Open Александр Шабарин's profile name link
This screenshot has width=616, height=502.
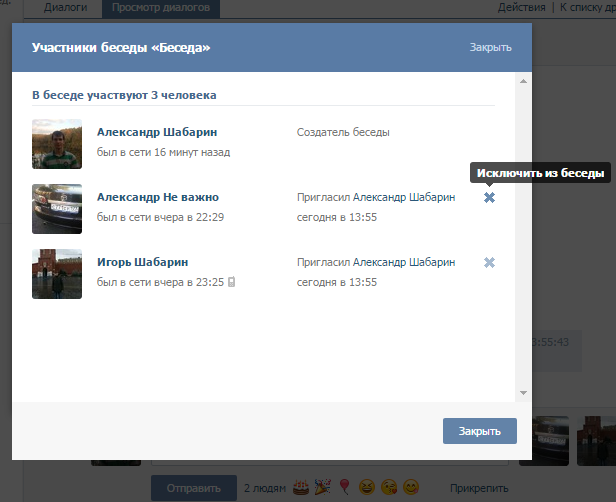[157, 132]
